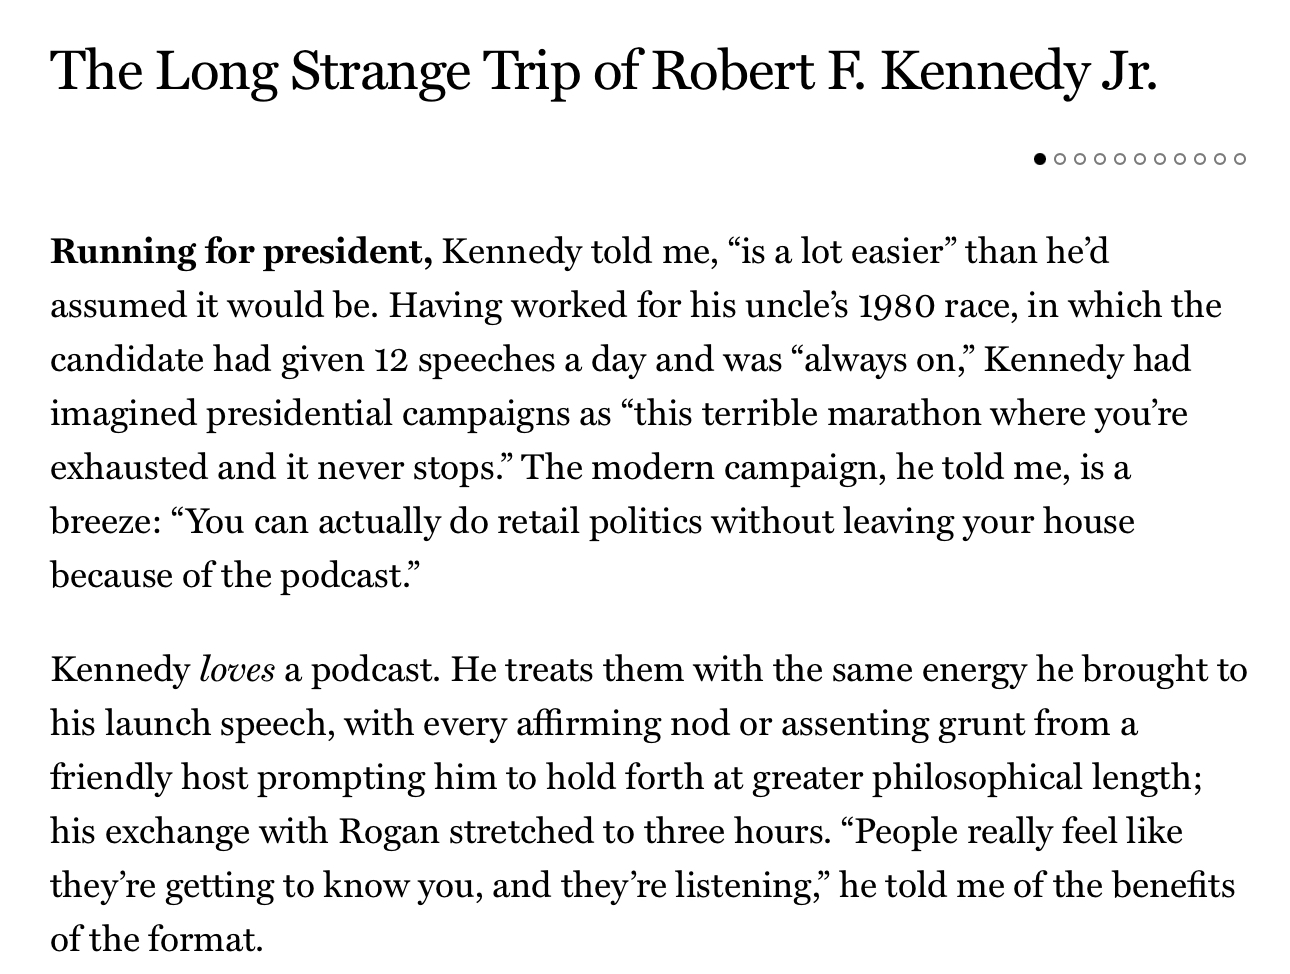Click the first filled pagination dot

[1040, 158]
